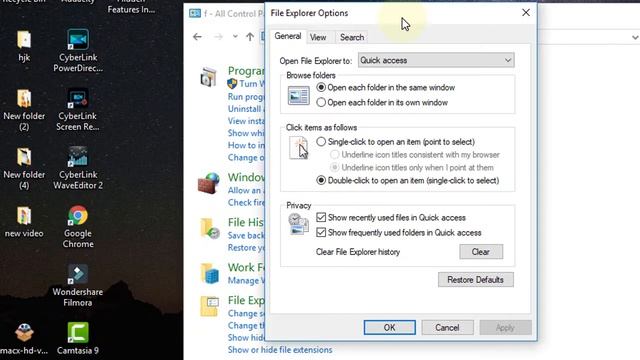The image size is (640, 360).
Task: Click OK in File Explorer Options
Action: [x=389, y=327]
